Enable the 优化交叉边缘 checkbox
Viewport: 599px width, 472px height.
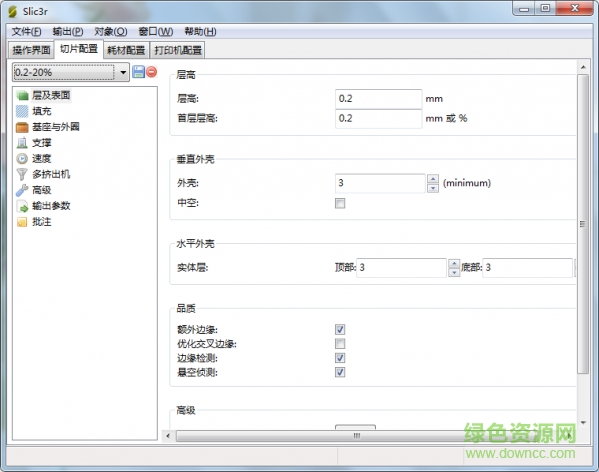coord(340,344)
